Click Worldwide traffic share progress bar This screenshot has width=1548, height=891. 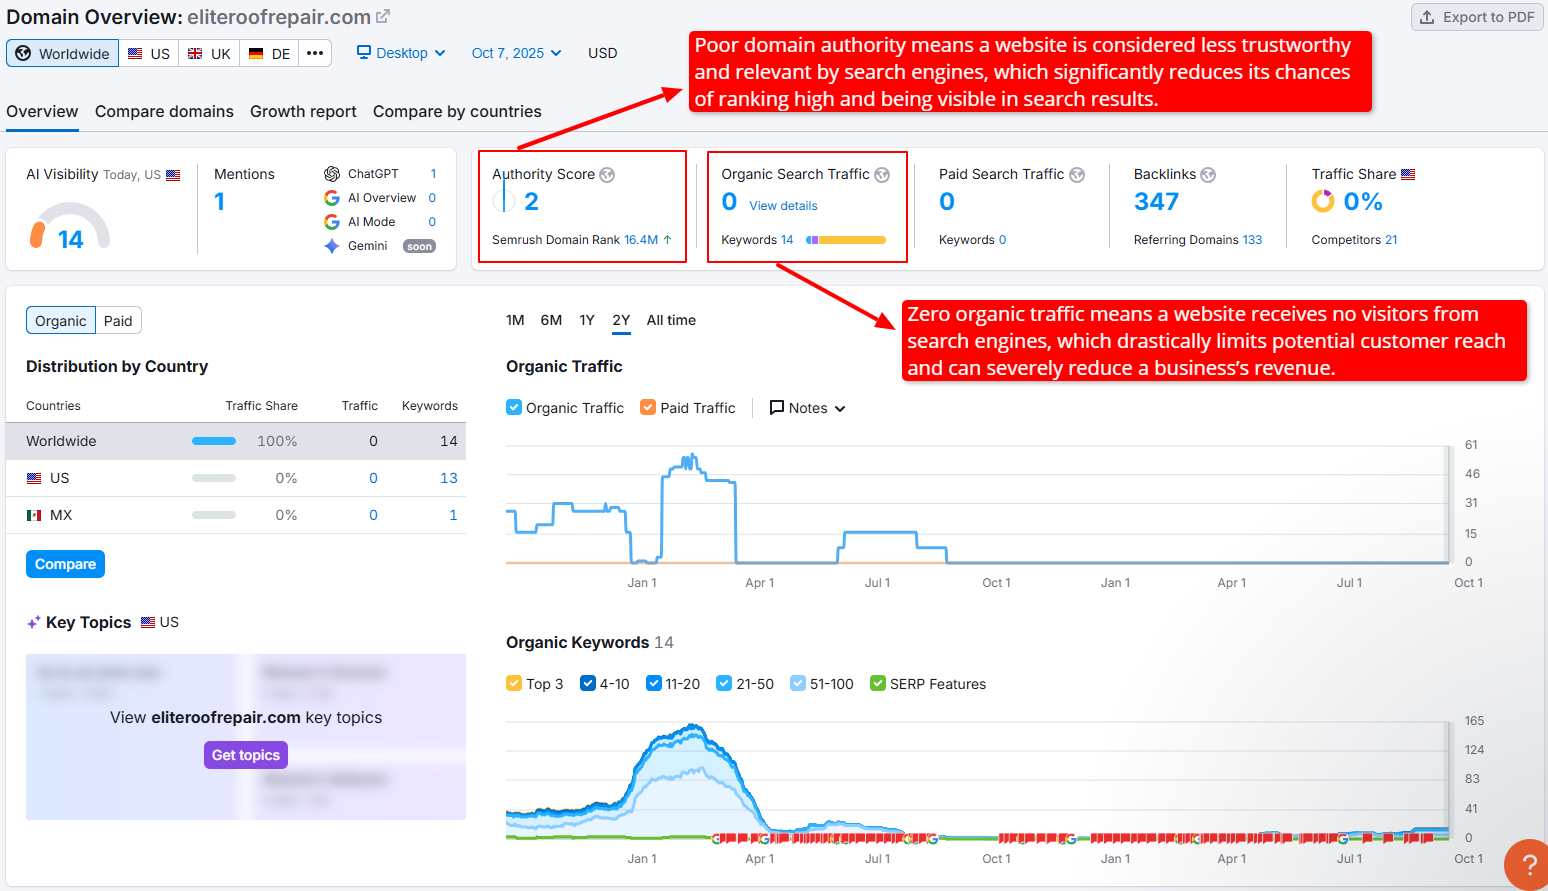pyautogui.click(x=214, y=441)
